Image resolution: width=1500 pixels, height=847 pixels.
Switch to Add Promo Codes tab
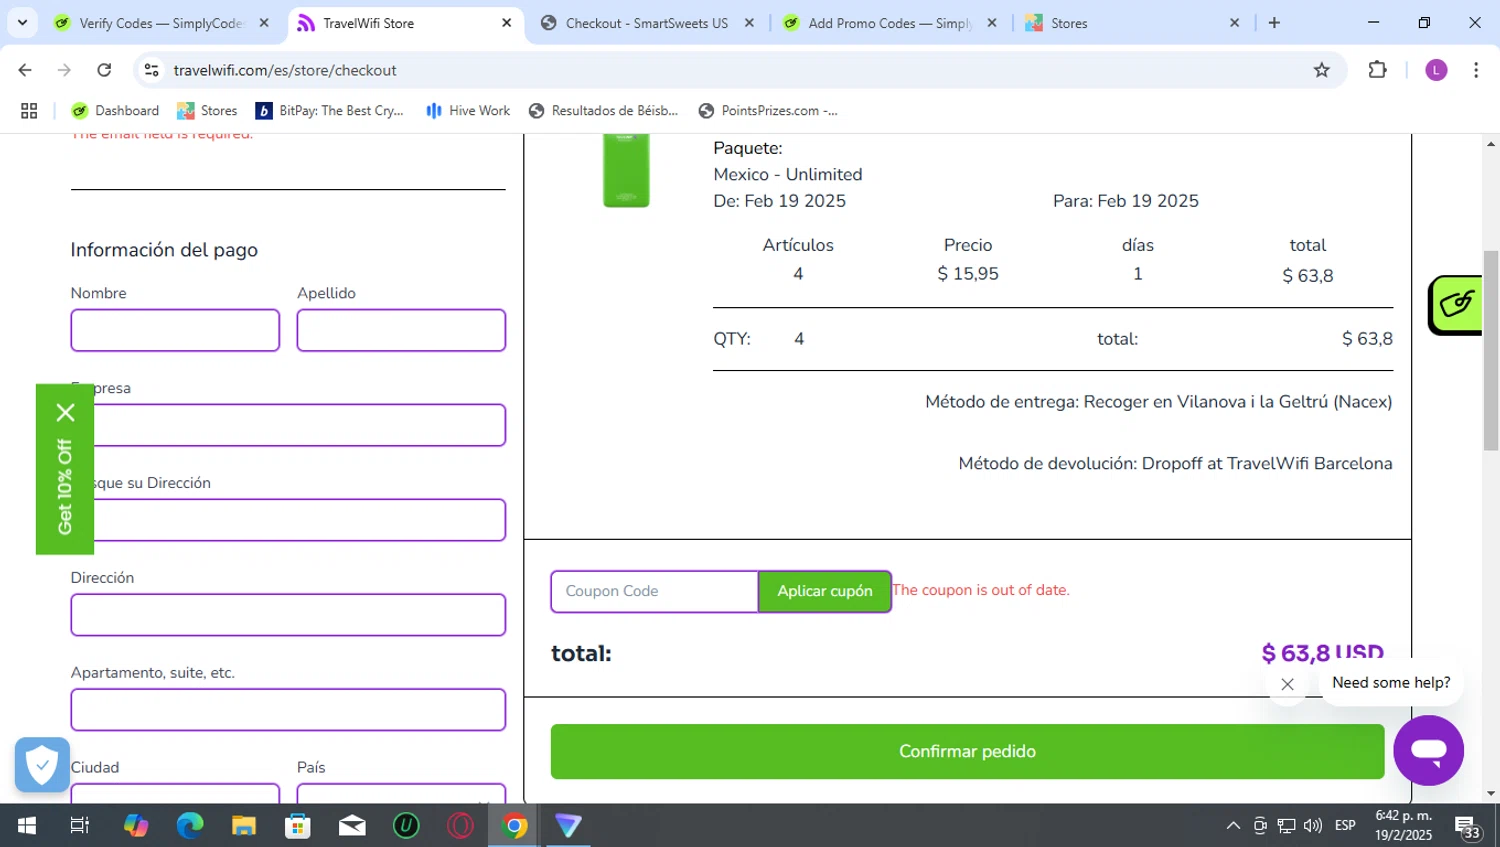pos(889,23)
